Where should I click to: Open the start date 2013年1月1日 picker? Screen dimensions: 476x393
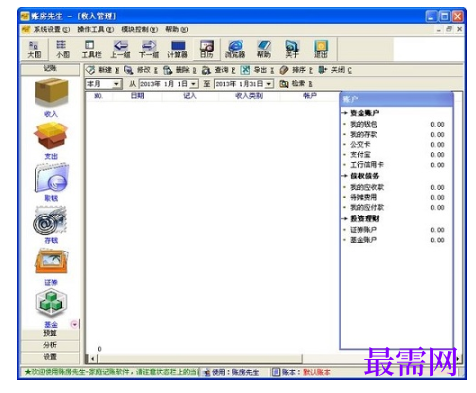[193, 84]
